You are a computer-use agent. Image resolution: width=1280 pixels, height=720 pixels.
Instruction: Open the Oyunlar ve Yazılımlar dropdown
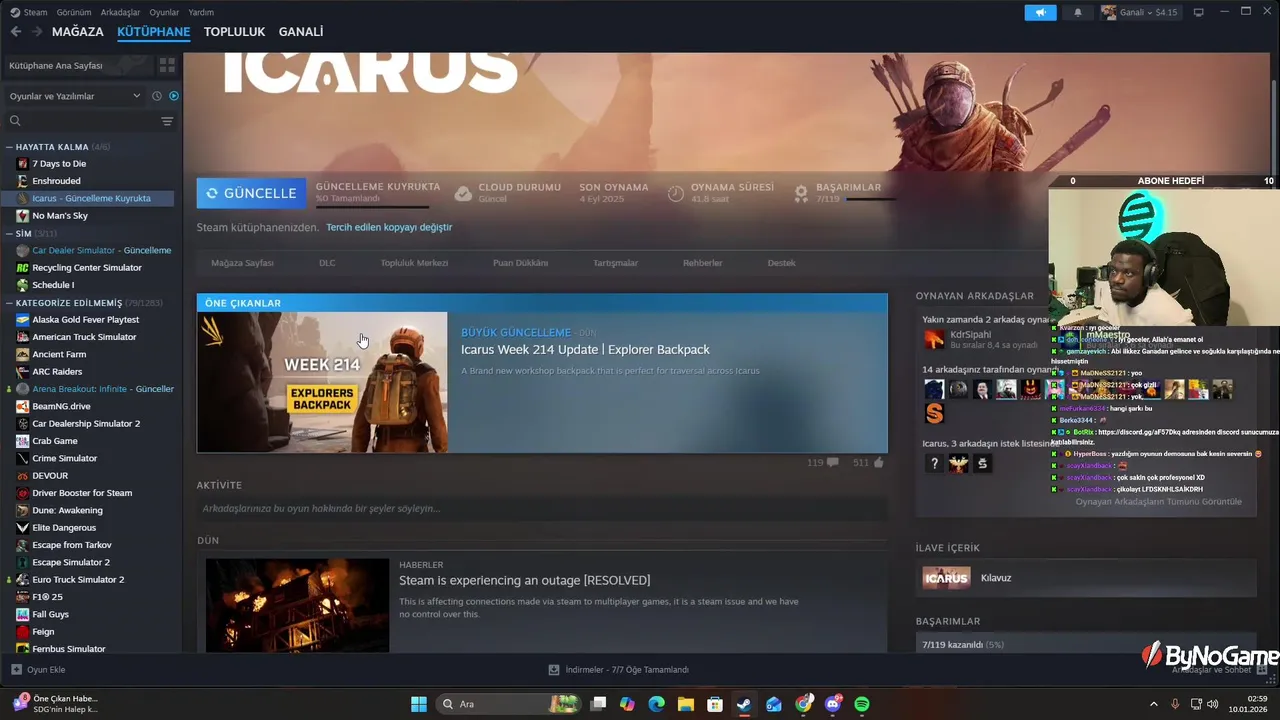point(75,96)
